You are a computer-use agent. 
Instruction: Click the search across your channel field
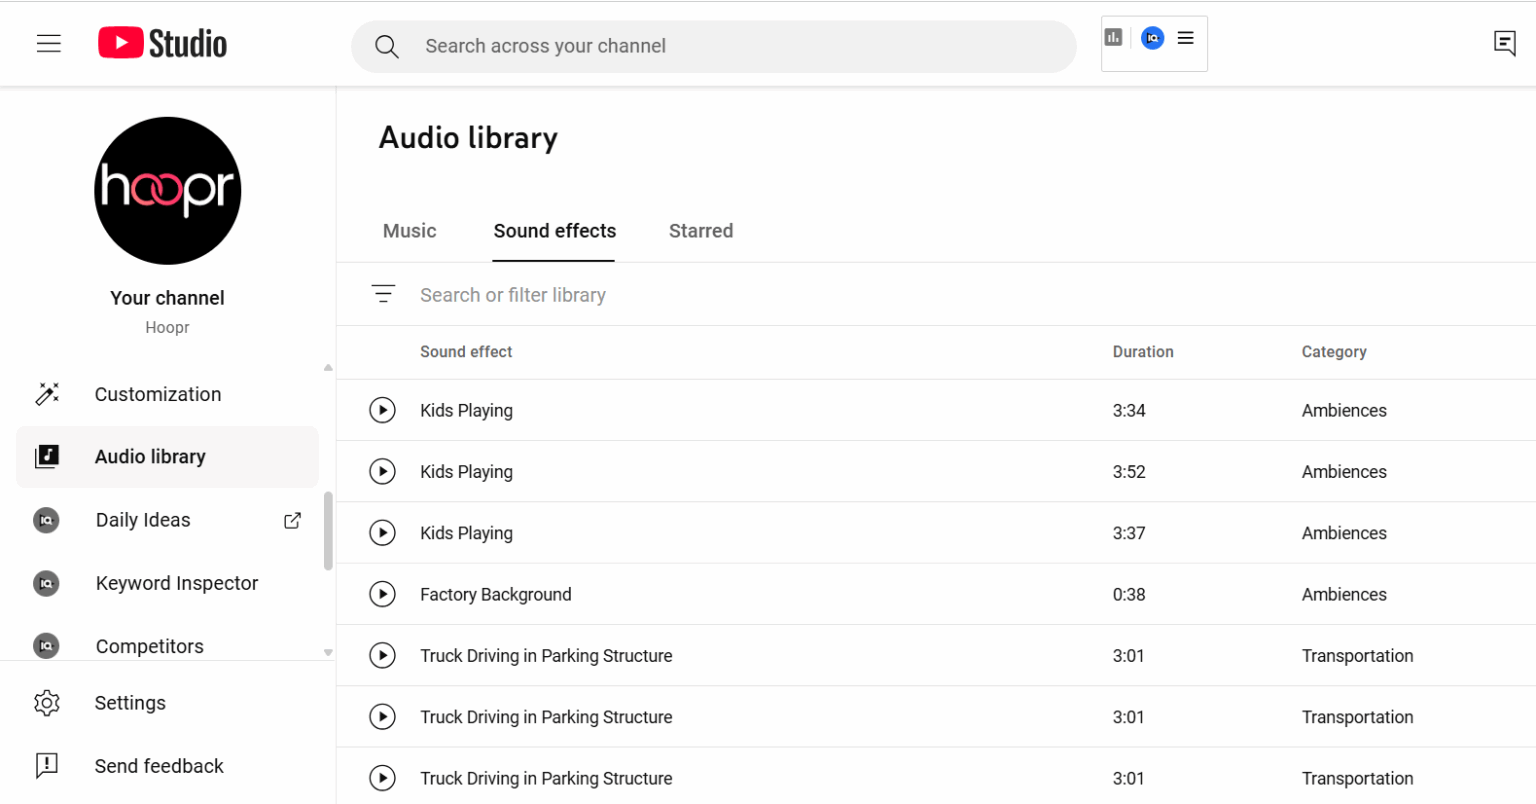(x=713, y=46)
